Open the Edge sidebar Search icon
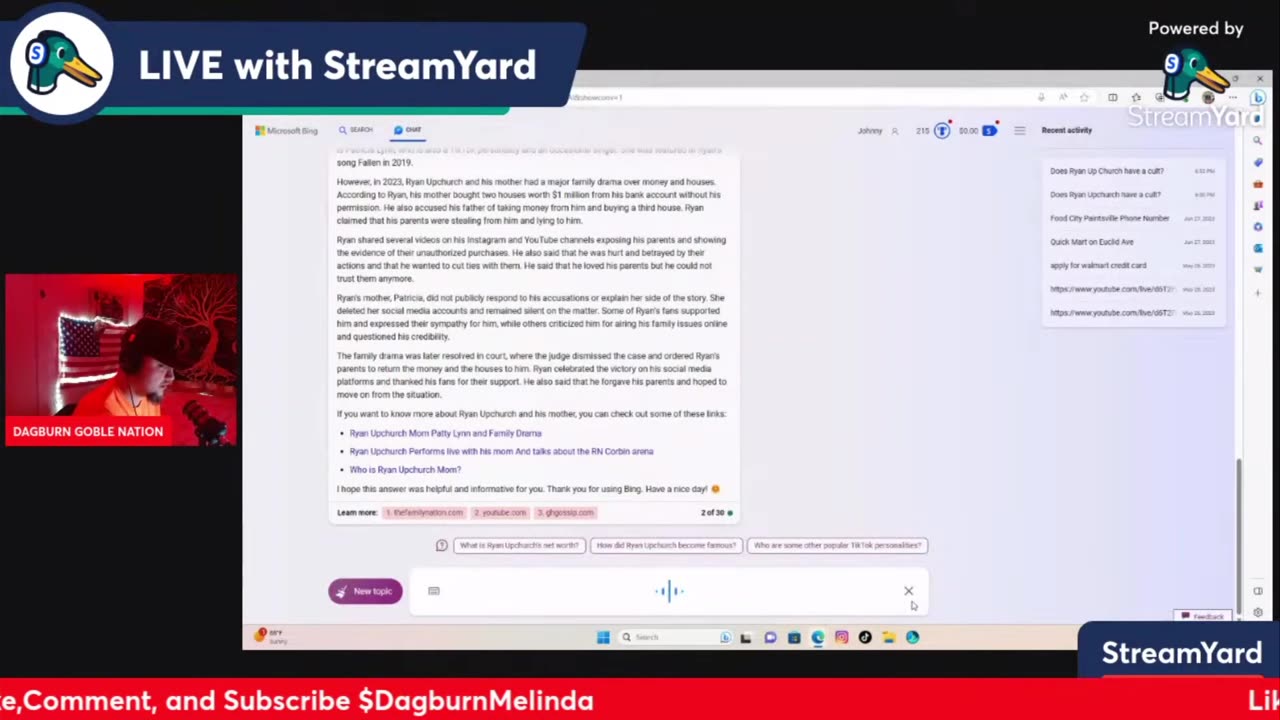This screenshot has height=720, width=1280. [1258, 141]
